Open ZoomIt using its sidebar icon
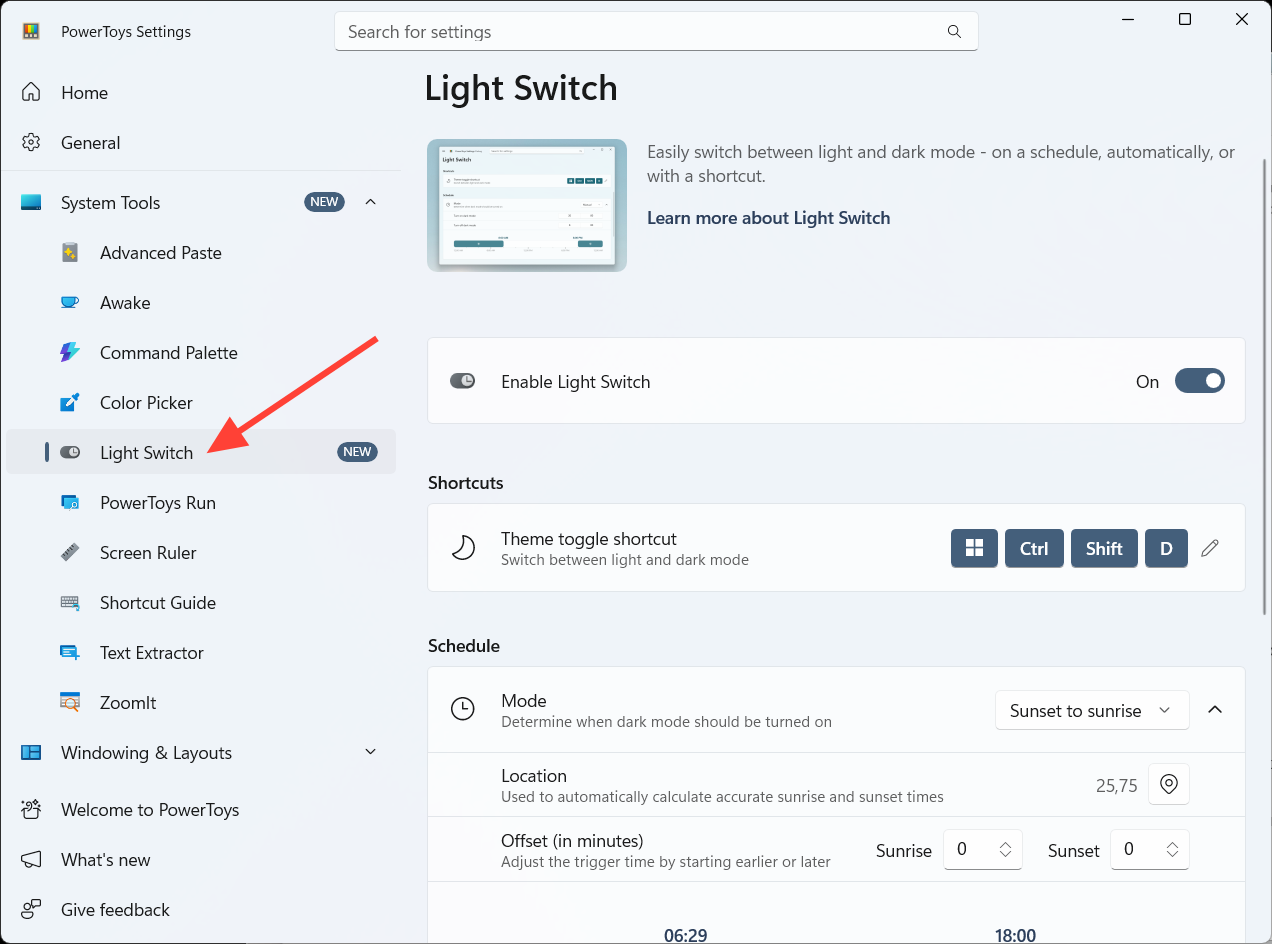Image resolution: width=1272 pixels, height=944 pixels. pos(70,703)
